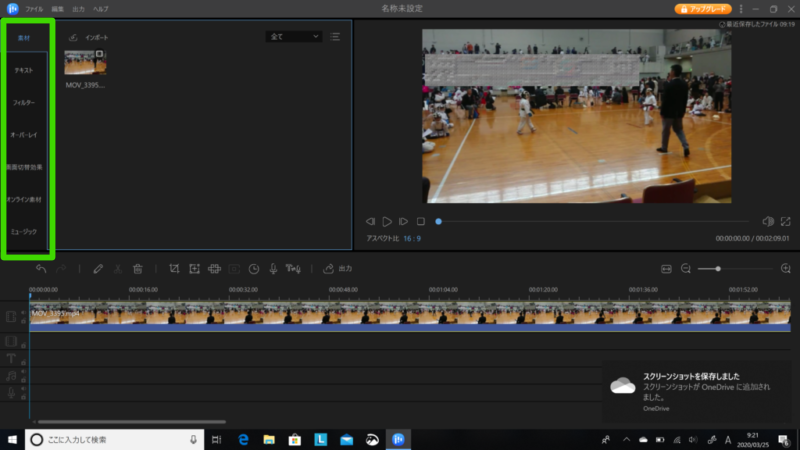800x450 pixels.
Task: Switch to the テキスト tab
Action: pos(24,70)
